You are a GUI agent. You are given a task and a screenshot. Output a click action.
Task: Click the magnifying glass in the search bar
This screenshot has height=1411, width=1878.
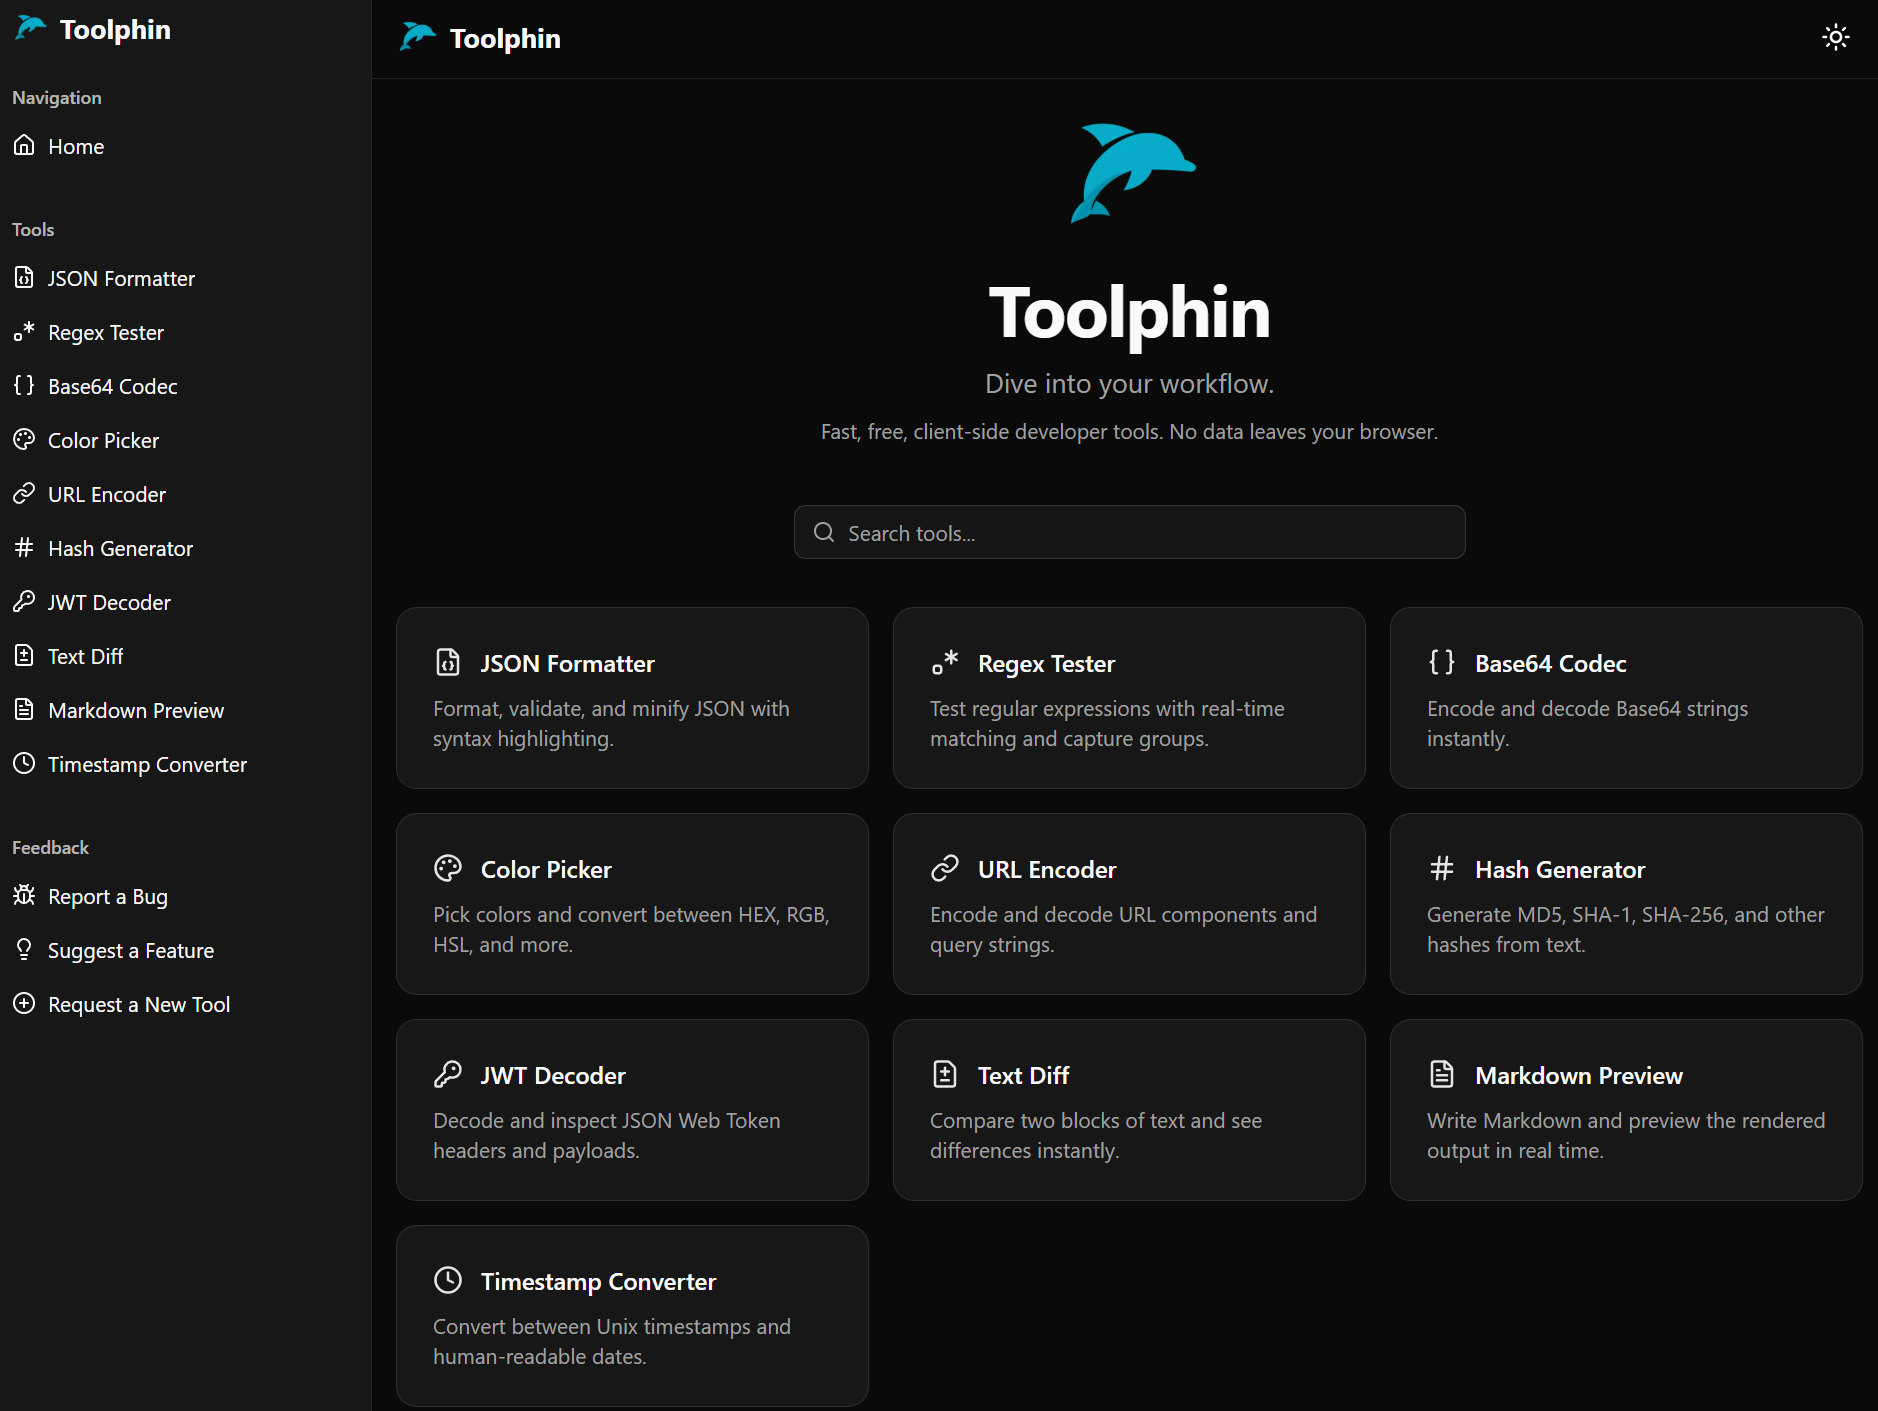(x=824, y=532)
